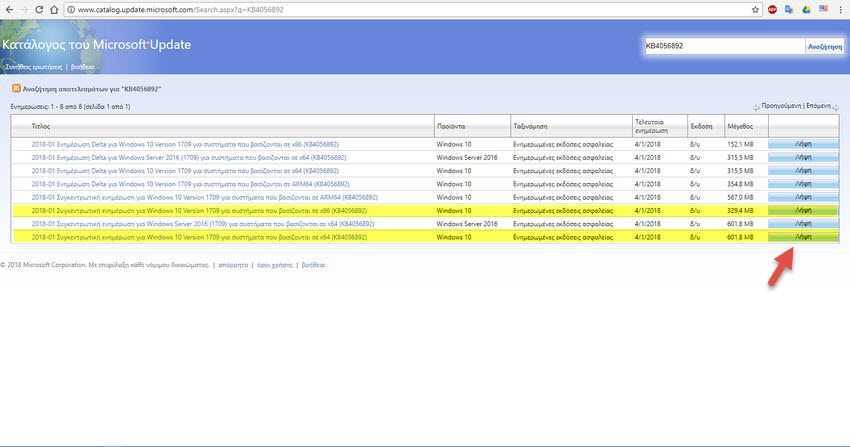This screenshot has height=447, width=850.
Task: Click the βοήθεια footer link
Action: 313,265
